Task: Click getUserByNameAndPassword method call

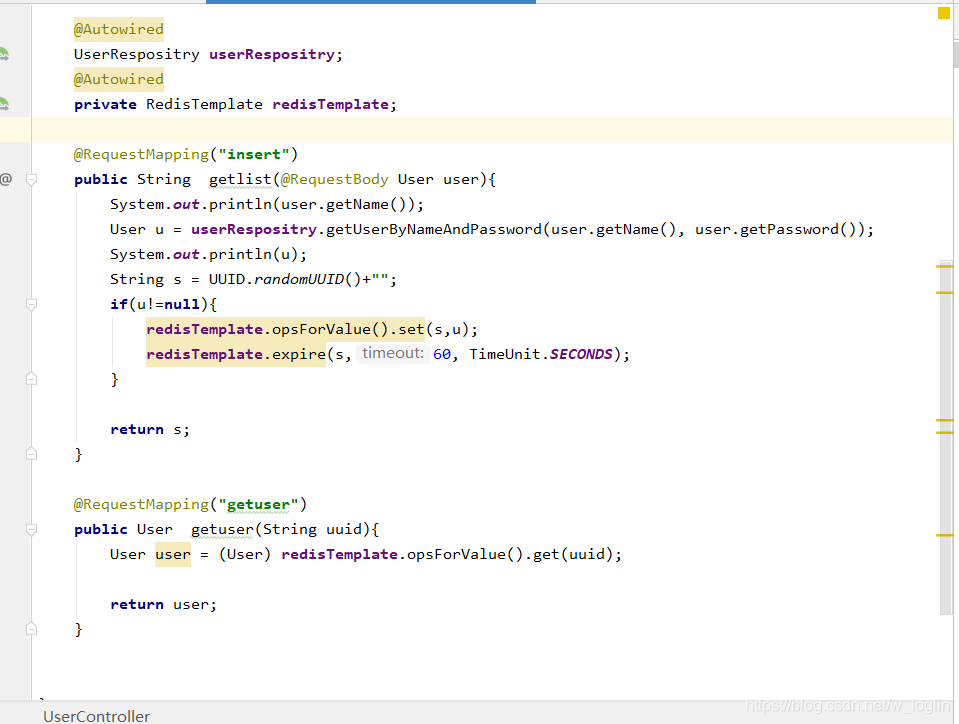Action: pos(434,229)
